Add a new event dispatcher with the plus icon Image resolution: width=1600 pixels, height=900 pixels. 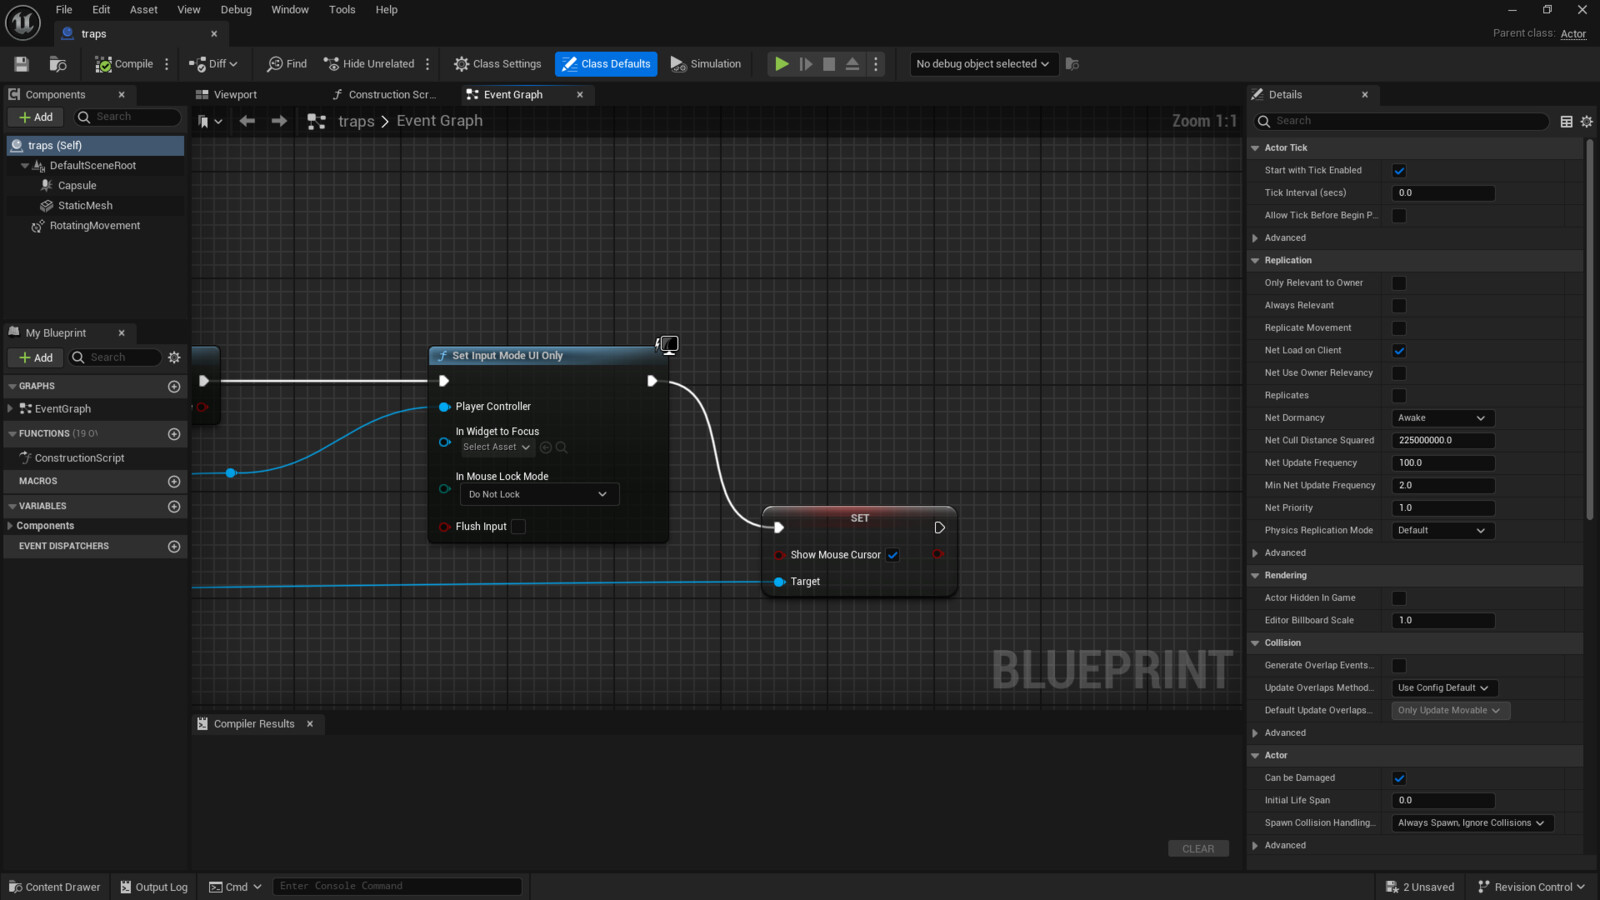(174, 547)
